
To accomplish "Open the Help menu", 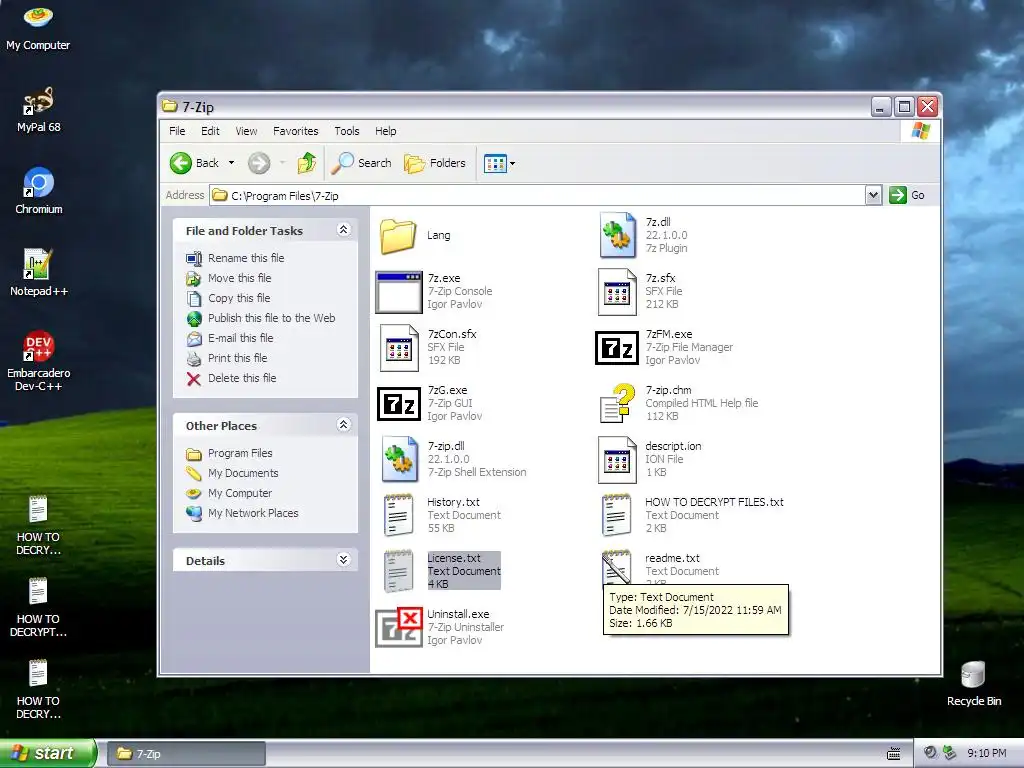I will click(x=385, y=131).
